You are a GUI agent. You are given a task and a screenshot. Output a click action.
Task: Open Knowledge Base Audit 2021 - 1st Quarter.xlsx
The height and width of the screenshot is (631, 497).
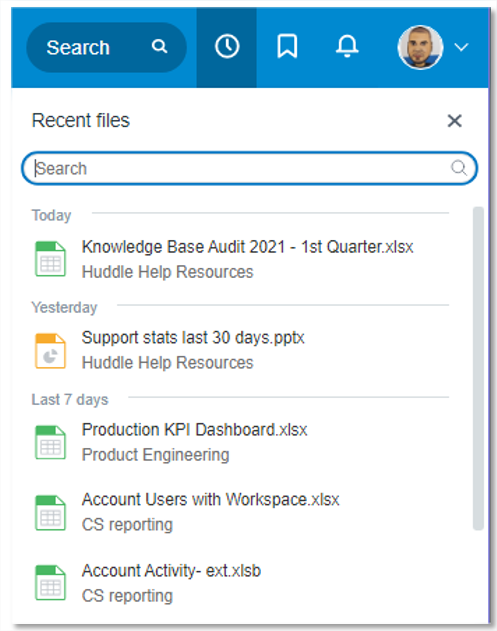247,247
